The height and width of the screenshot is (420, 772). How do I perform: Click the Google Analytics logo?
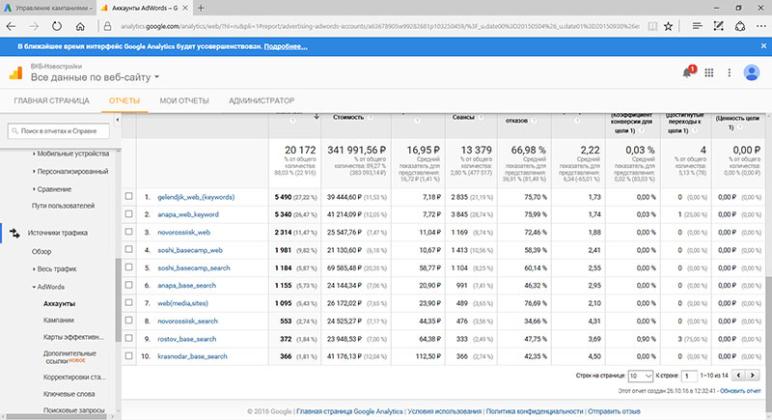[x=16, y=73]
